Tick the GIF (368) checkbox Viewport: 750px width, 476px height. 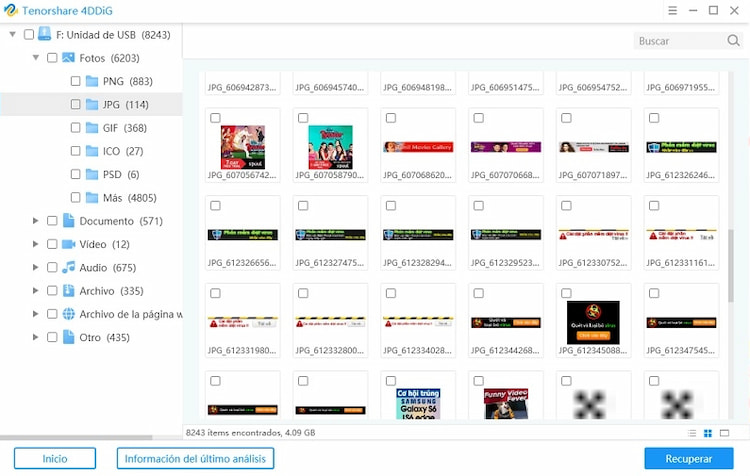pyautogui.click(x=76, y=128)
